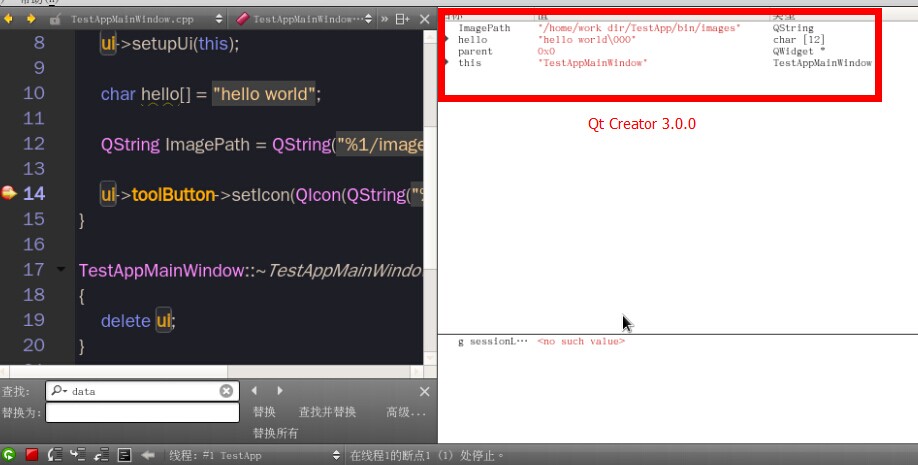This screenshot has height=465, width=918.
Task: Click the Step Over debug icon
Action: 56,455
